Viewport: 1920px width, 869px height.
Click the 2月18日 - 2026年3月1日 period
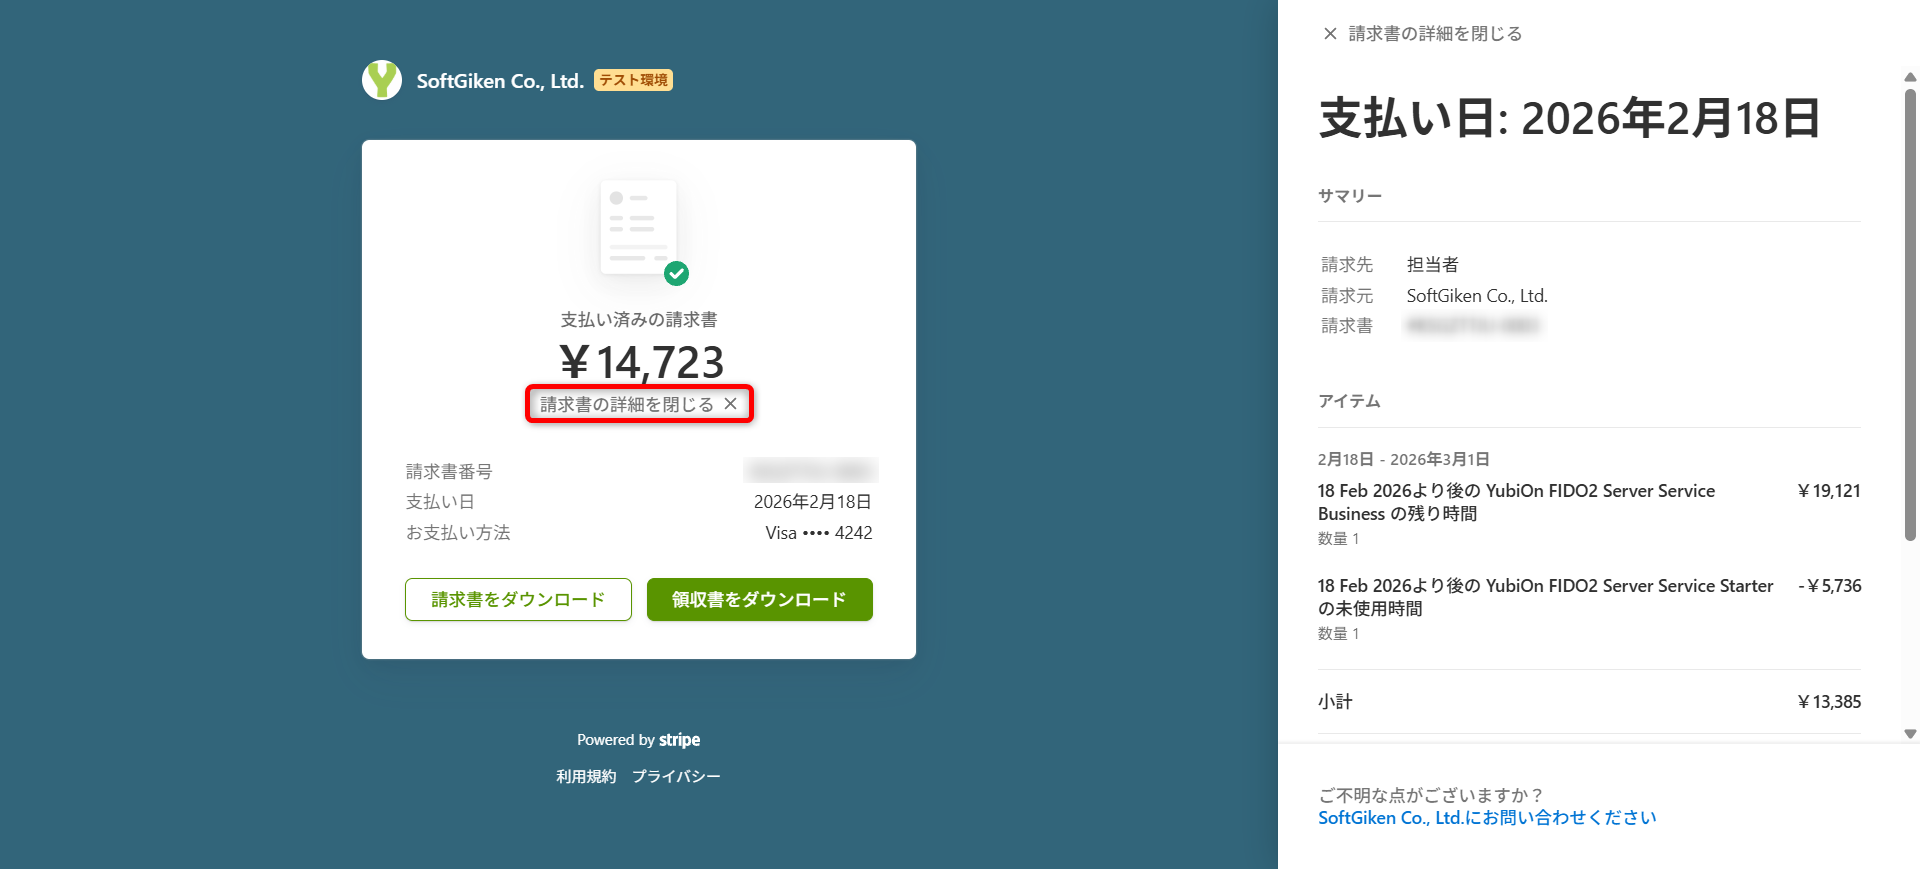tap(1404, 459)
